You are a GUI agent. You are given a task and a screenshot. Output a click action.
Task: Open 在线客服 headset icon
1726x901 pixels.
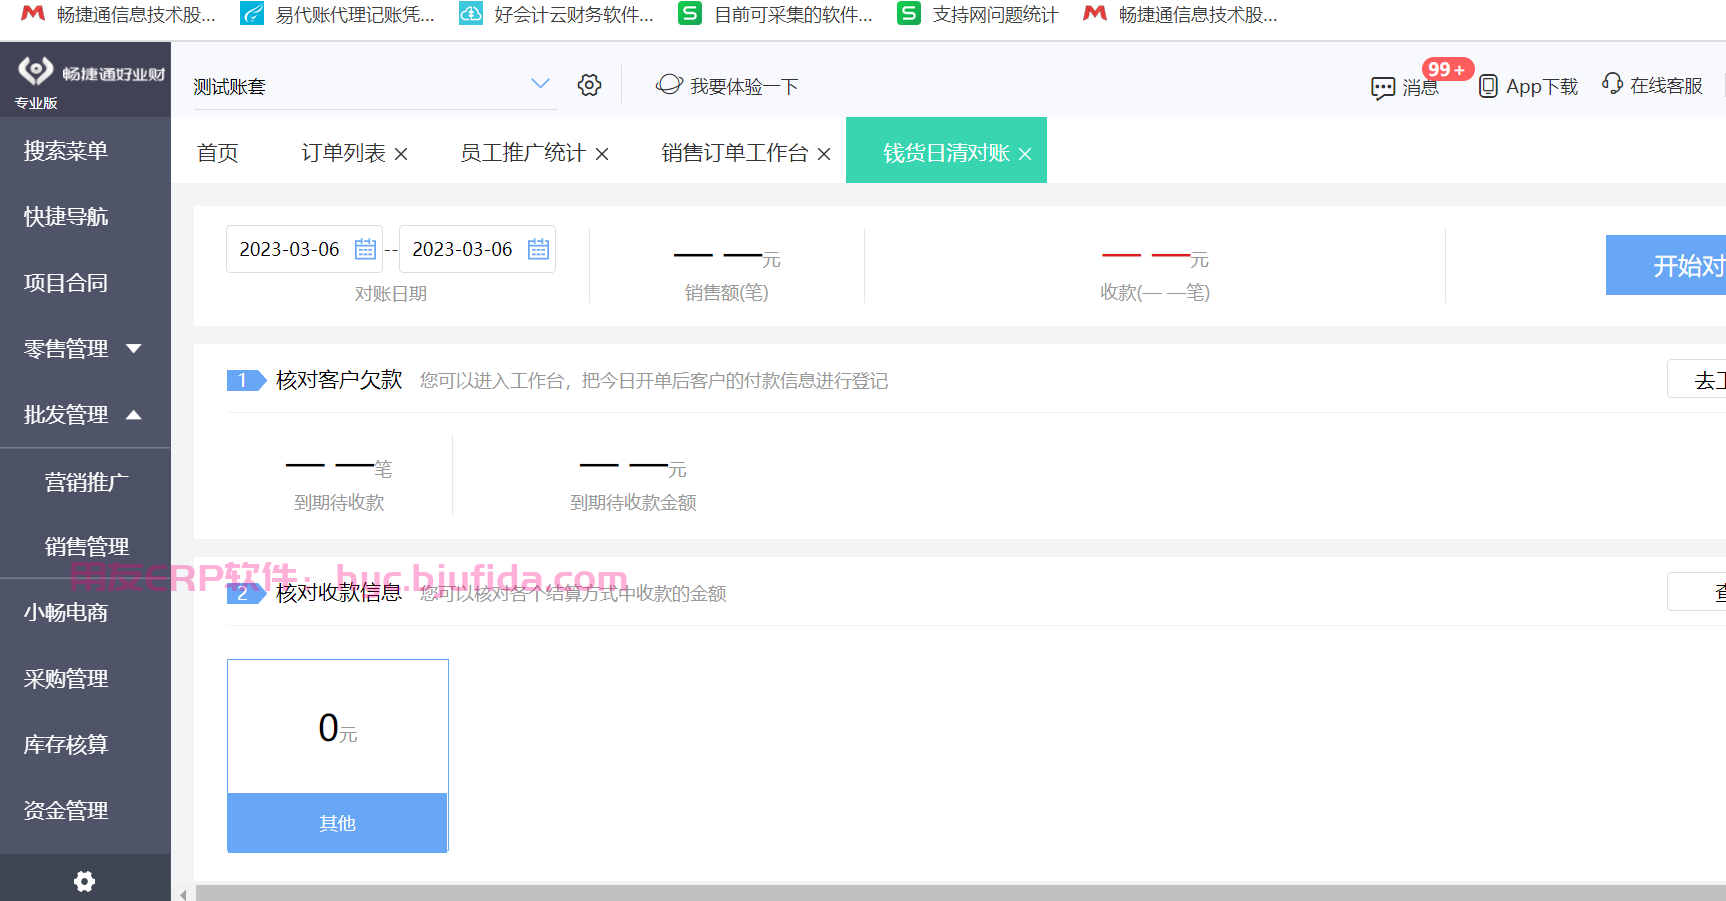point(1612,84)
